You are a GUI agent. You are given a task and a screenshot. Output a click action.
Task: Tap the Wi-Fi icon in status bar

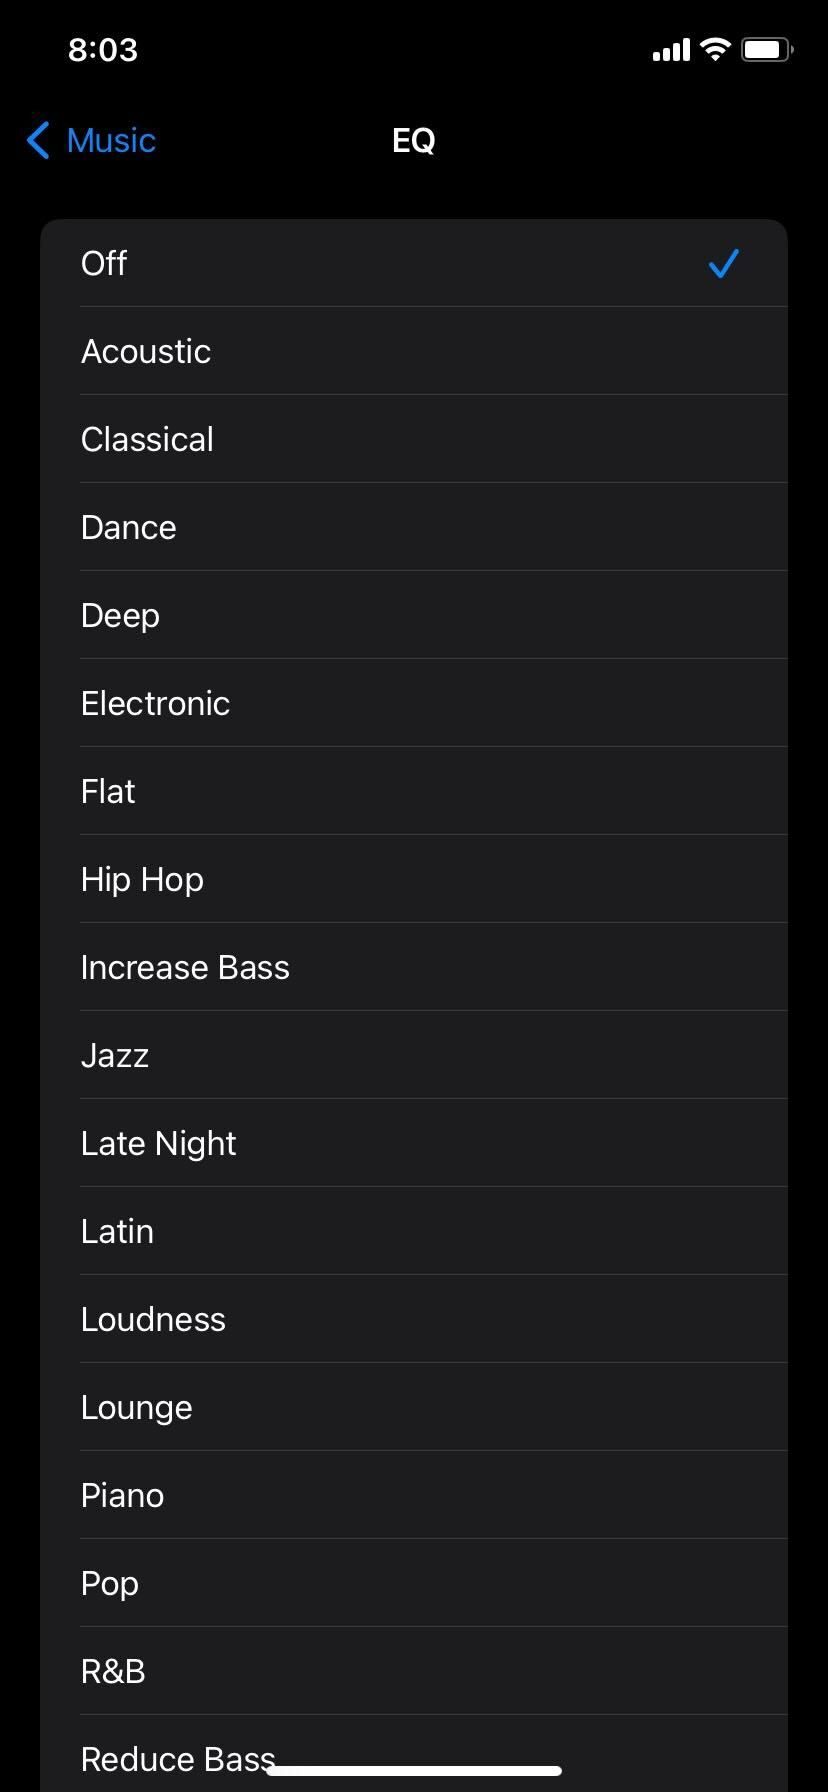click(x=716, y=49)
